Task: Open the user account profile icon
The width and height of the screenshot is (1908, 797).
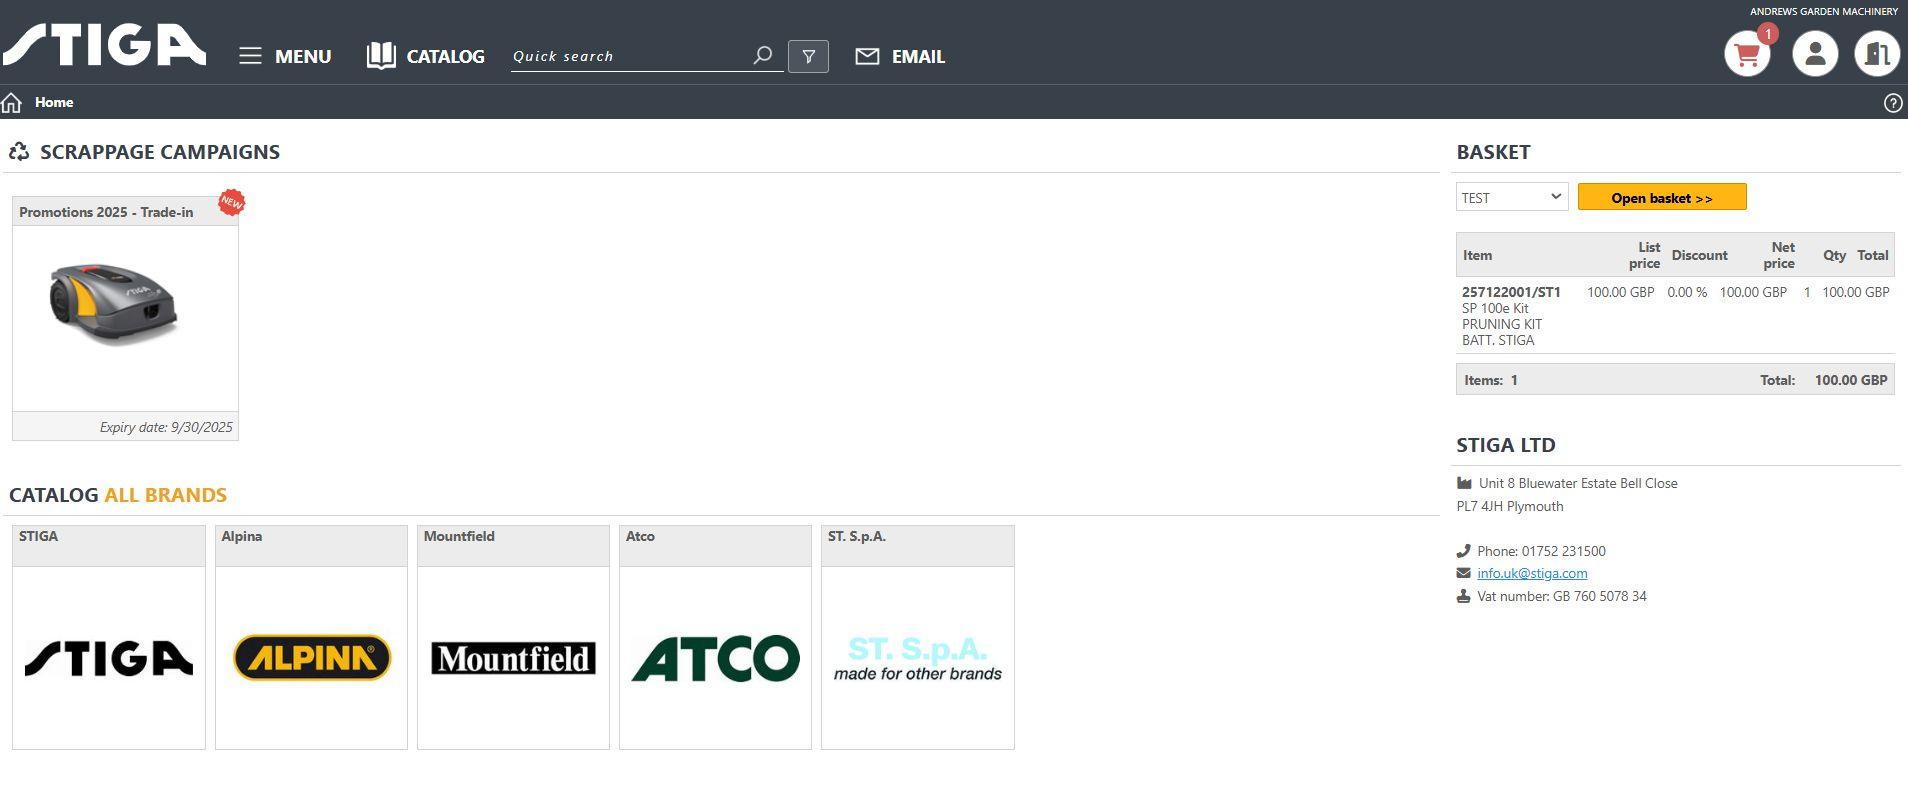Action: [1815, 53]
